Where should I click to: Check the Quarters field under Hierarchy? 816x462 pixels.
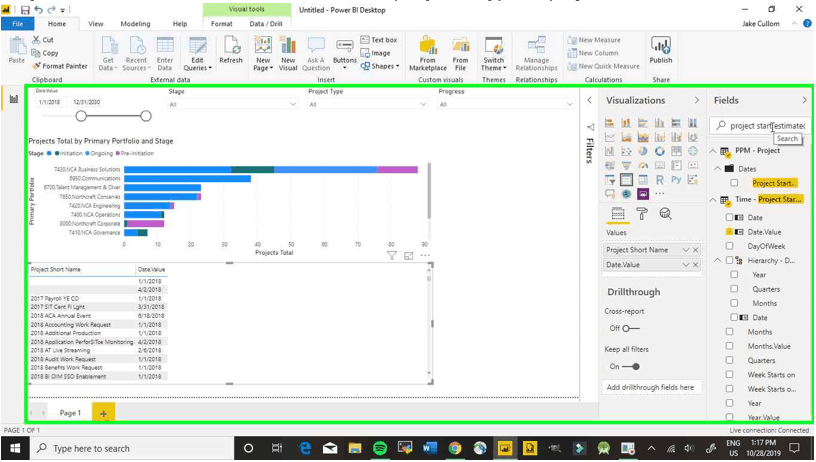click(734, 289)
